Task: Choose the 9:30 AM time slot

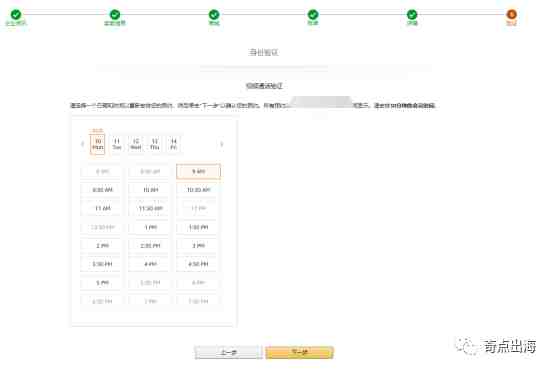Action: click(103, 190)
